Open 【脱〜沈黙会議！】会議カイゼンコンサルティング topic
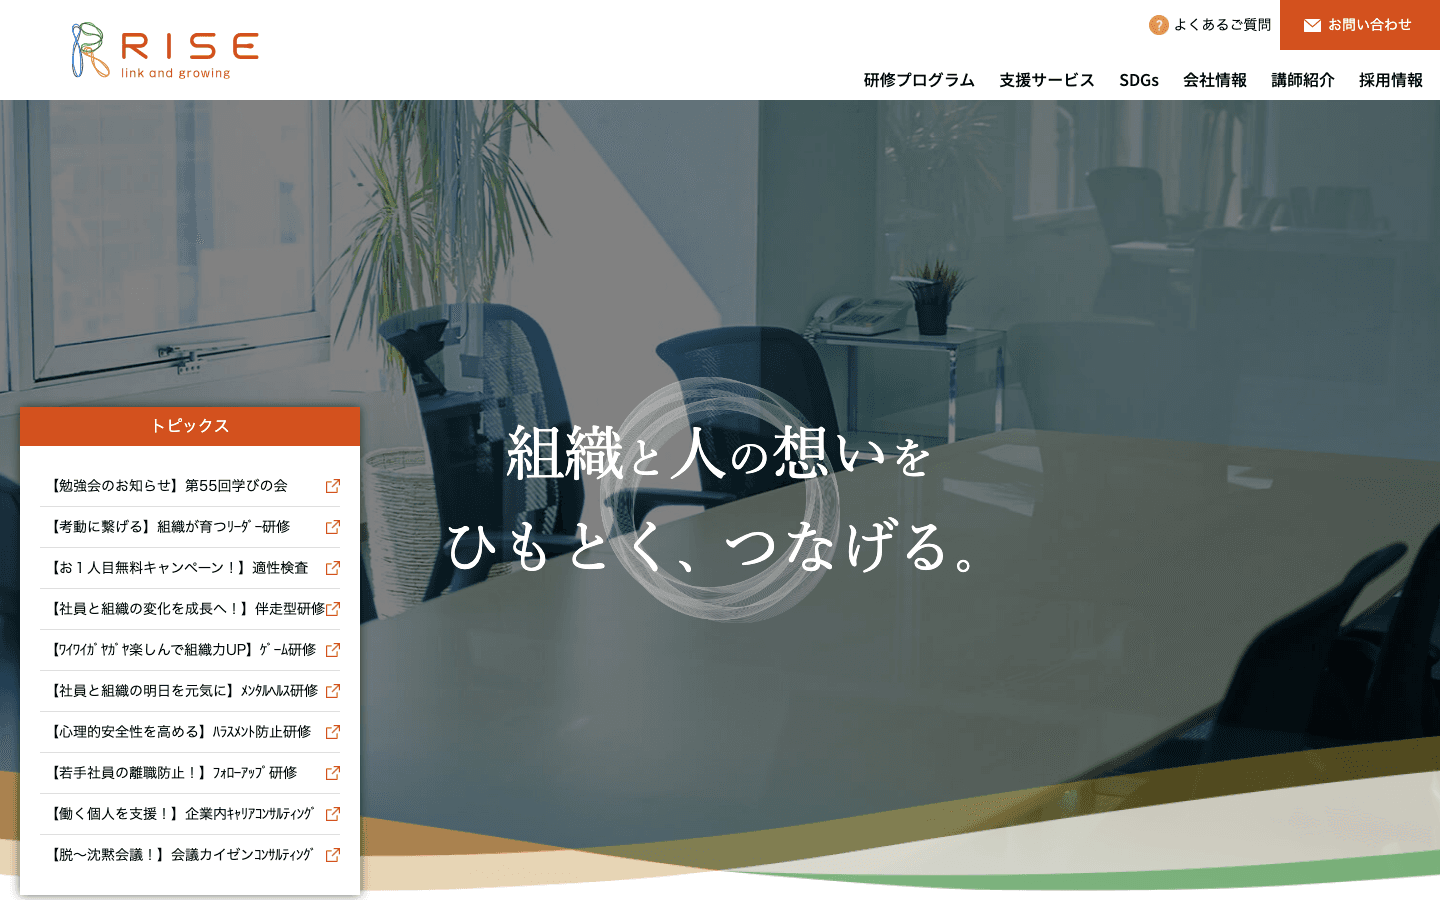 tap(190, 855)
